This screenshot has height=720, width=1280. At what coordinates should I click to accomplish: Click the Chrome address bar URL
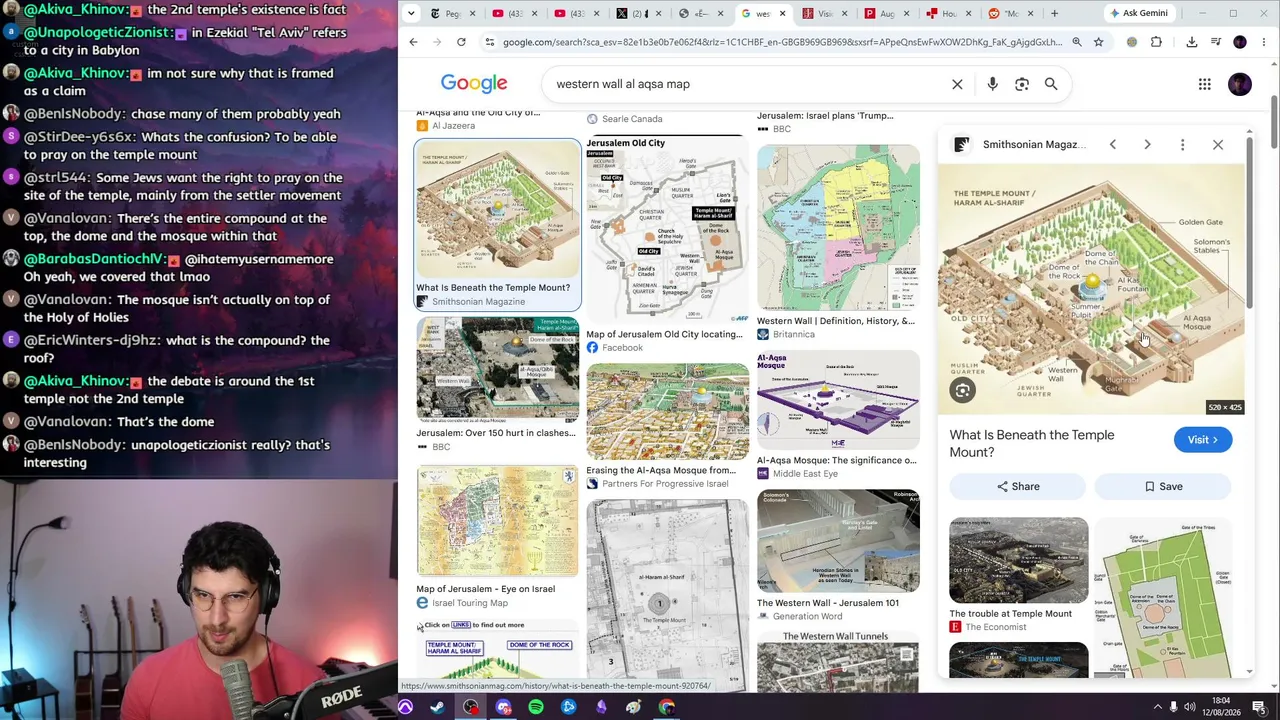point(782,42)
